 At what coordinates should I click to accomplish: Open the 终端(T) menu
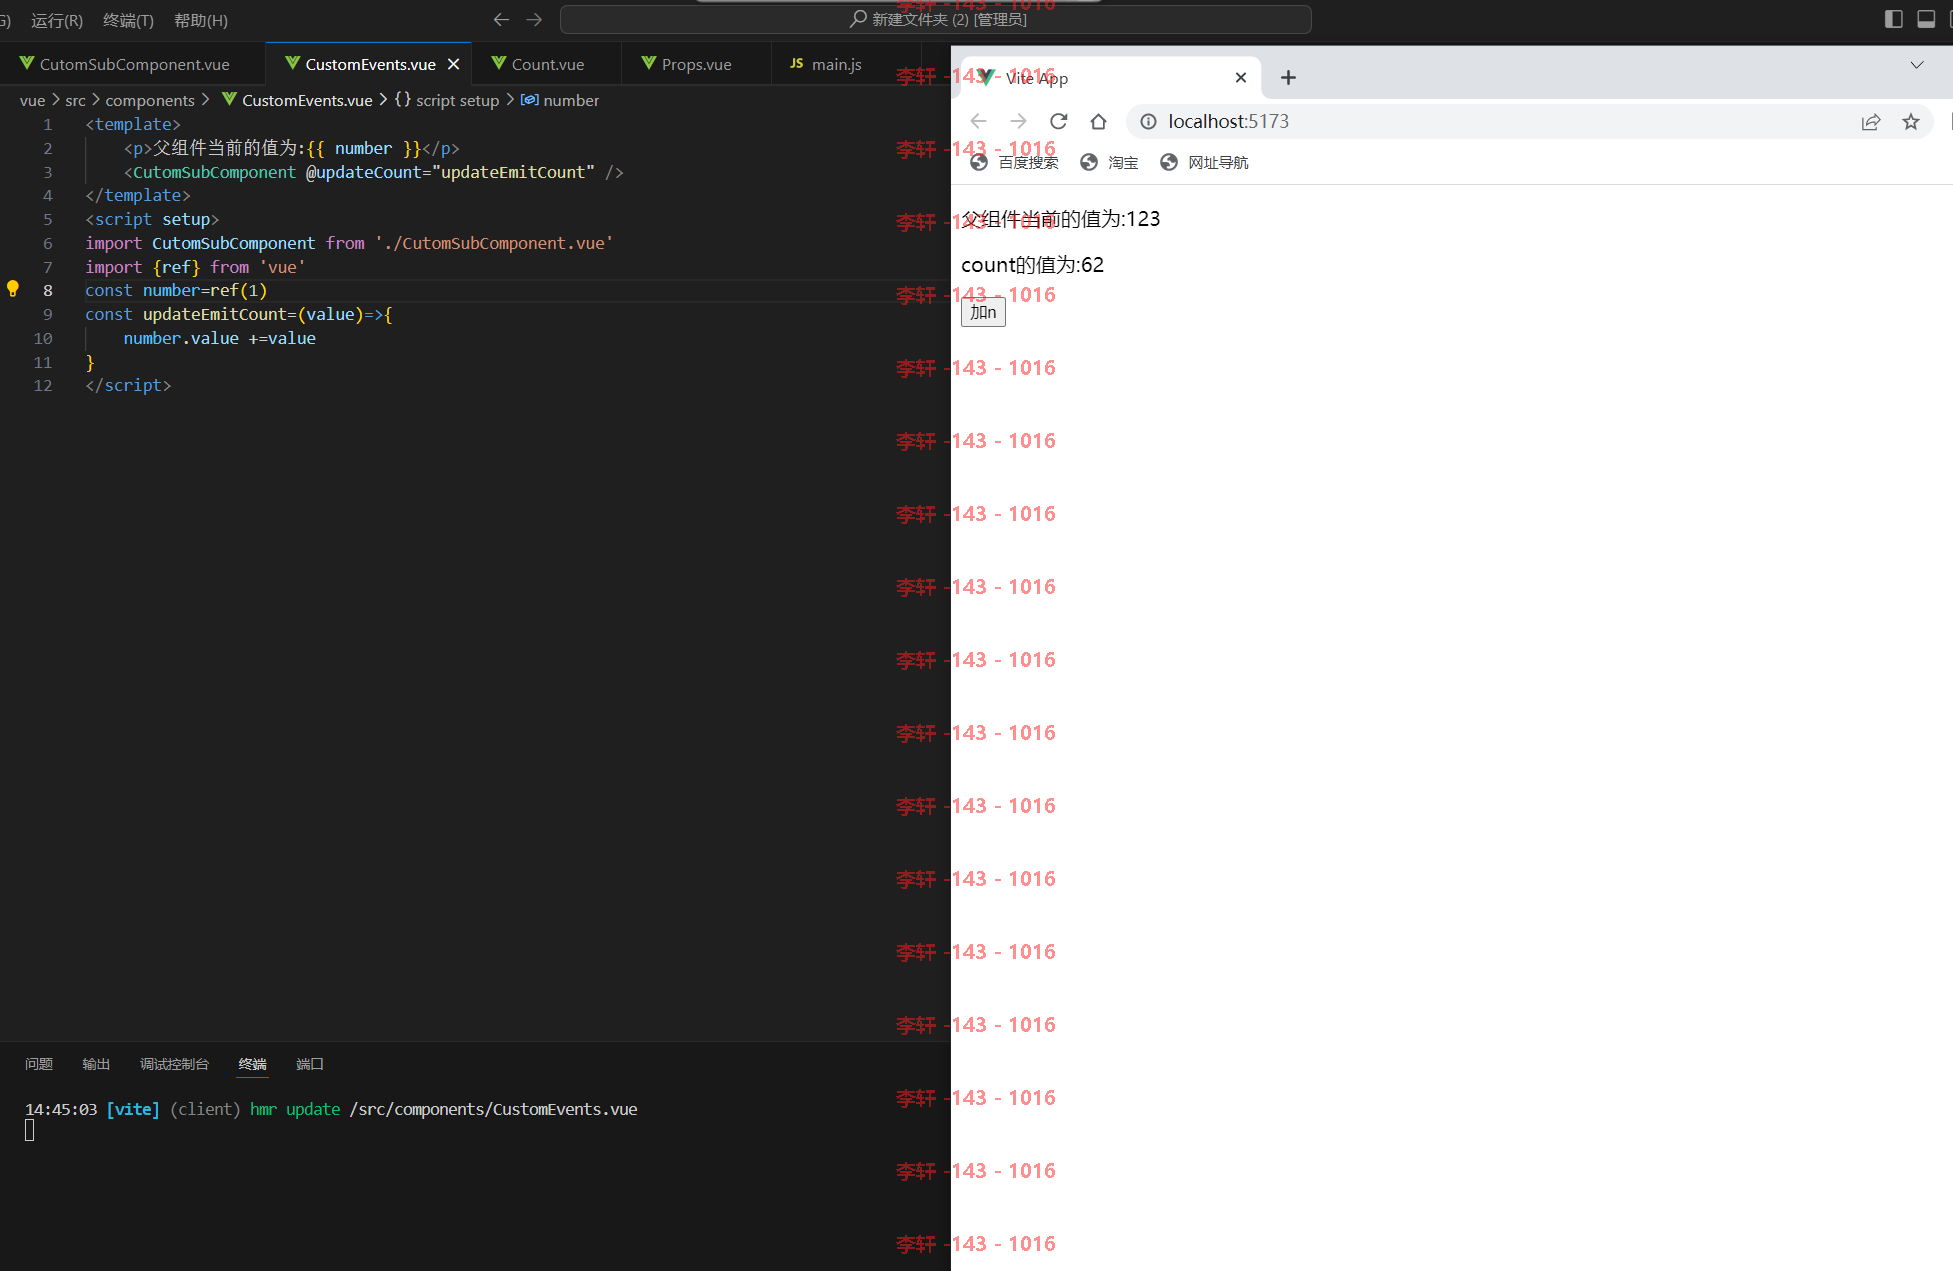128,20
